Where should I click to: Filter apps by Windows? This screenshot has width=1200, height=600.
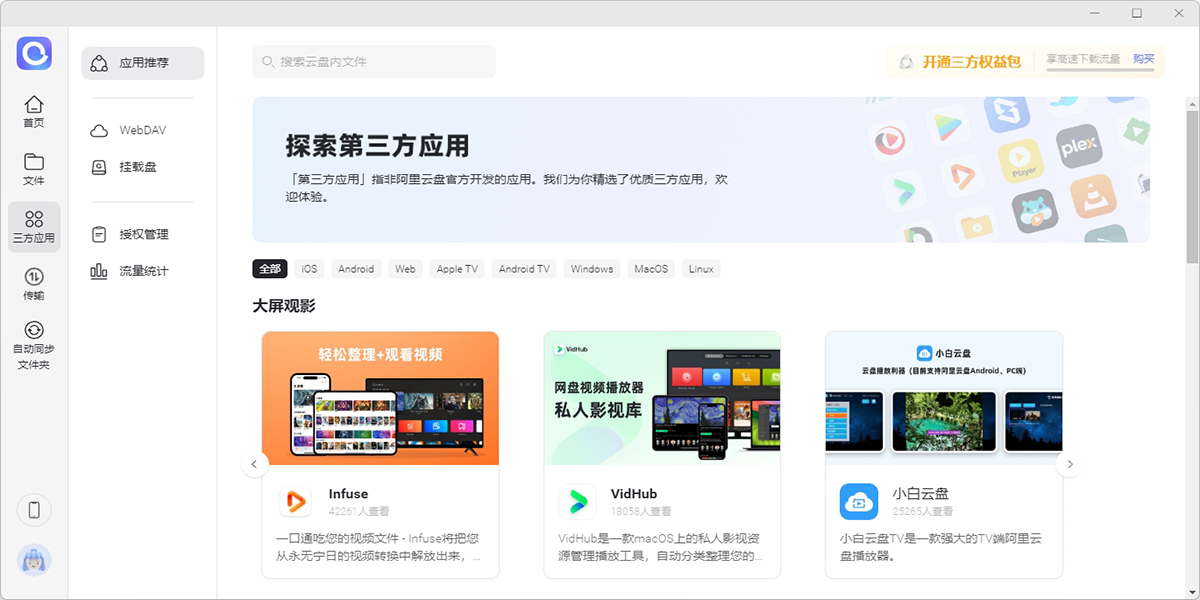pos(592,269)
